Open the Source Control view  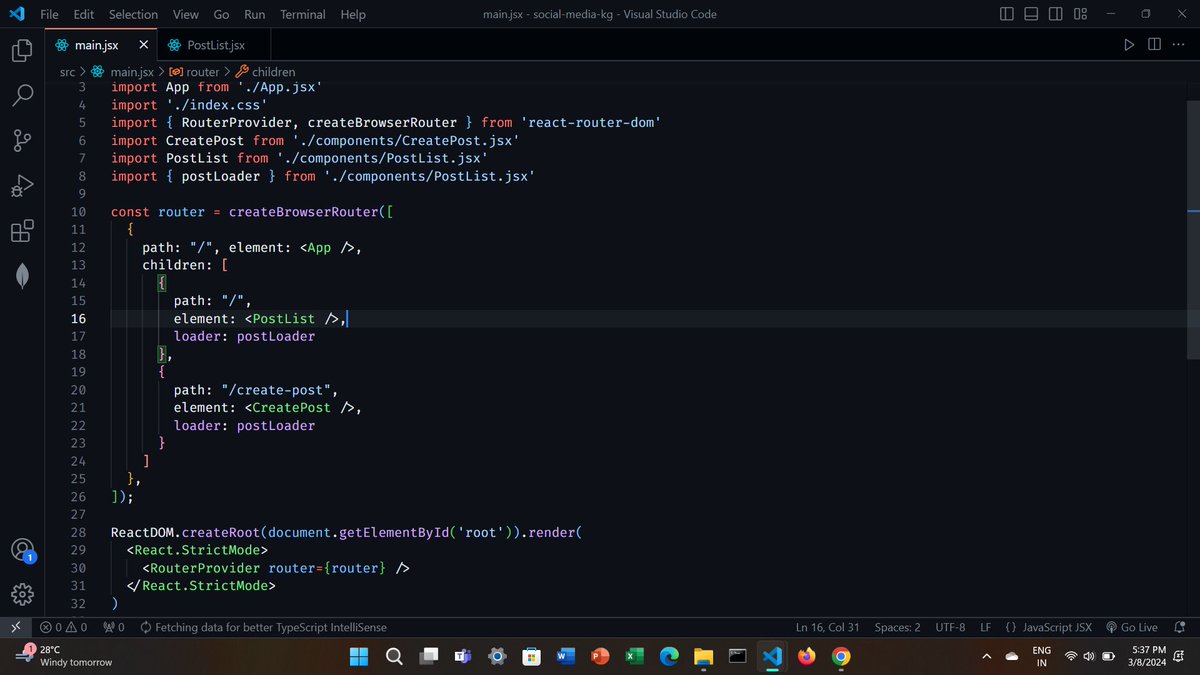[21, 140]
